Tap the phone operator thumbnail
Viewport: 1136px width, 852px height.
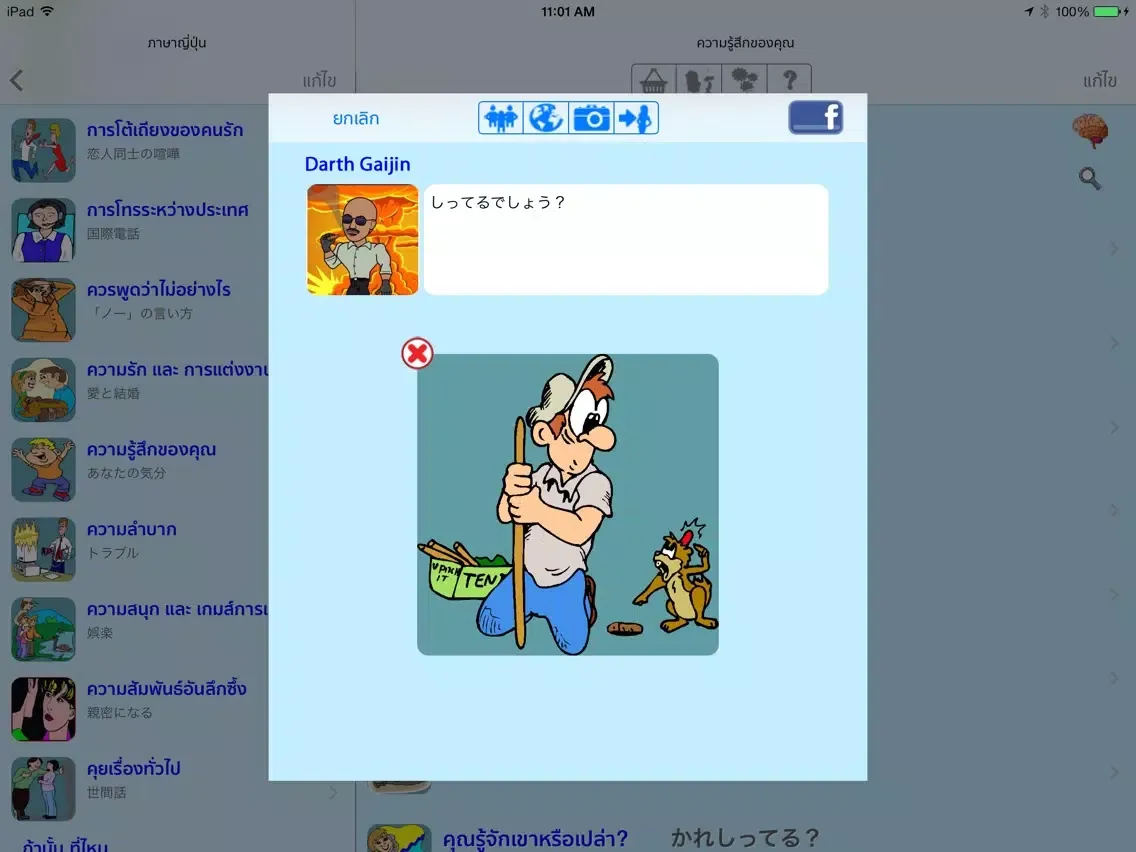point(43,230)
